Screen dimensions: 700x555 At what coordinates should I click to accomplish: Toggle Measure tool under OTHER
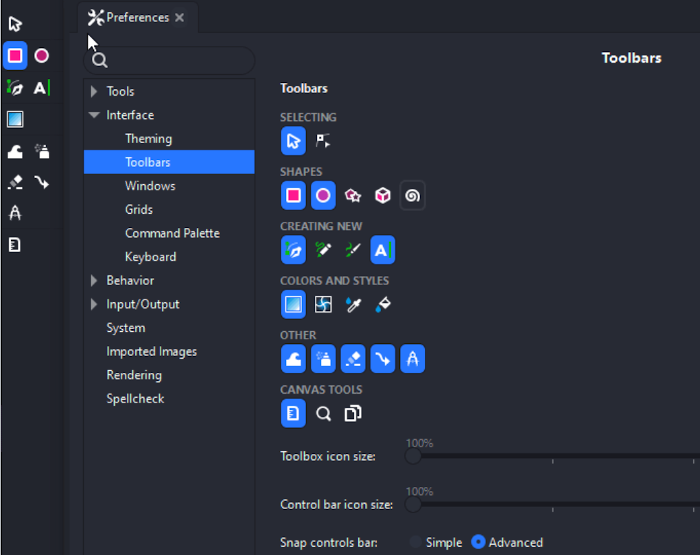412,359
